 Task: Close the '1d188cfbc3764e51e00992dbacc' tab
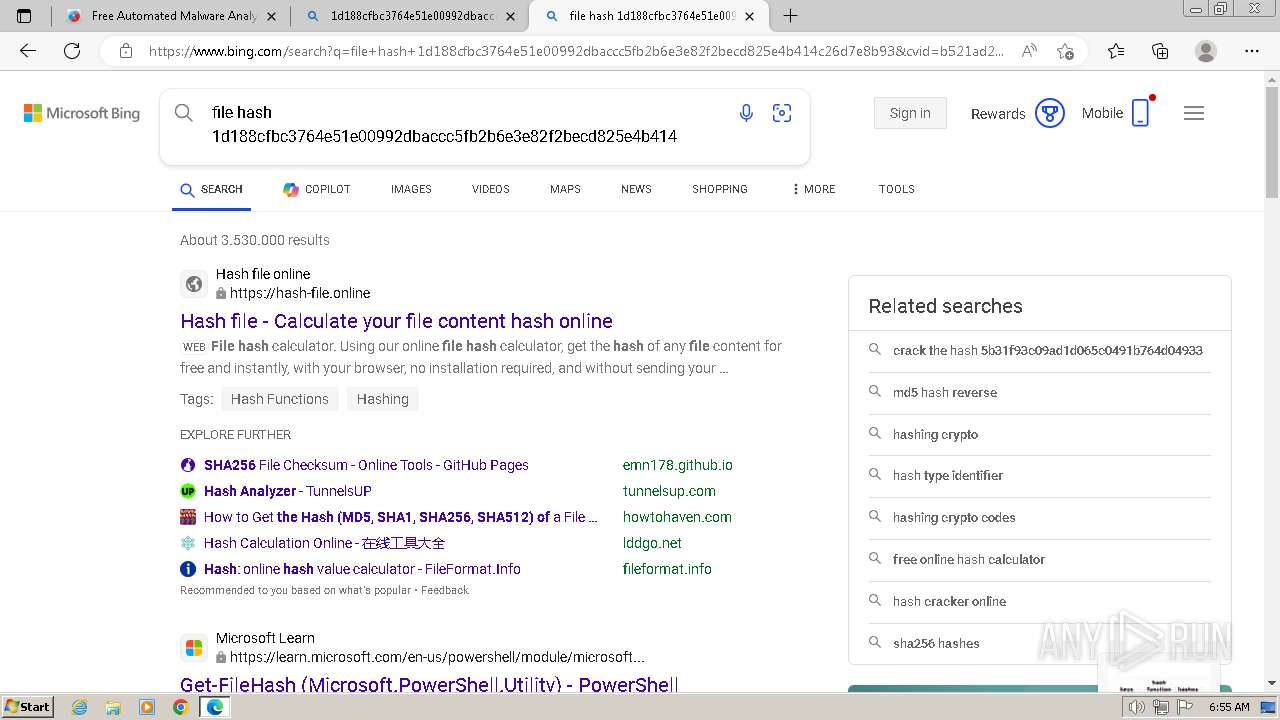coord(511,16)
